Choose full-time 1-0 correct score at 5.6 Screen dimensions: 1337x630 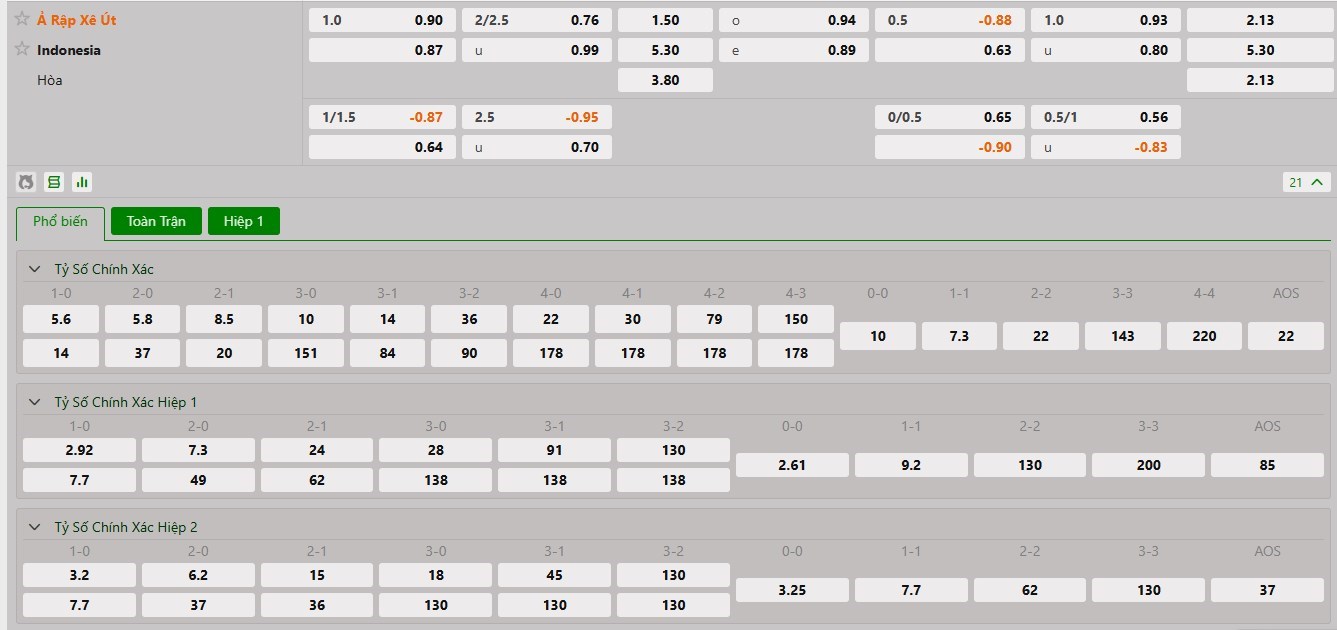(61, 319)
